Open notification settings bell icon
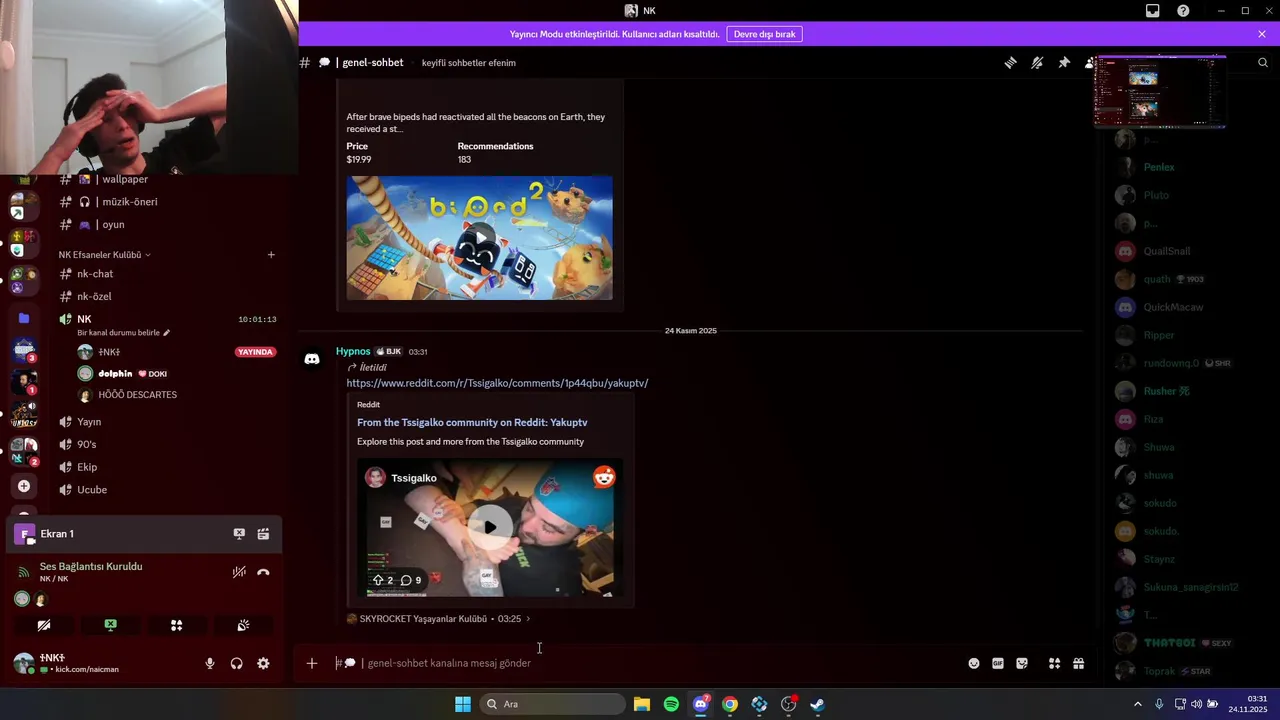The width and height of the screenshot is (1280, 720). click(x=1037, y=63)
